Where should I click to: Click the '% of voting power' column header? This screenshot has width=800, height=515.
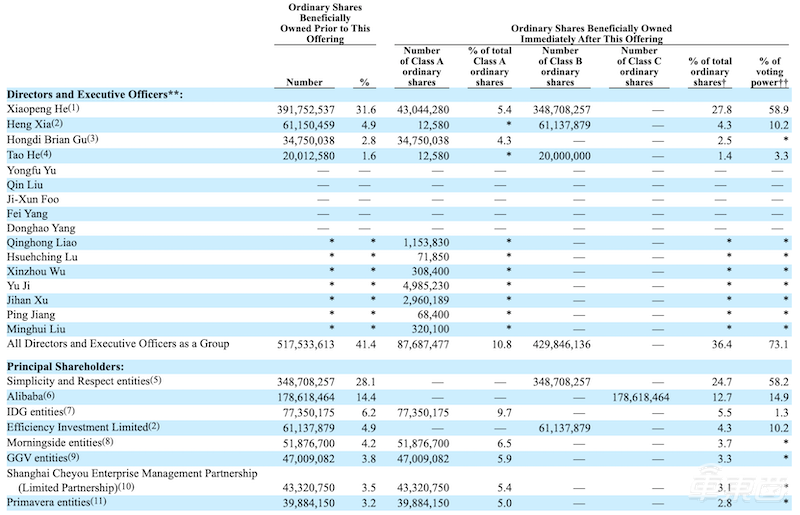coord(770,69)
